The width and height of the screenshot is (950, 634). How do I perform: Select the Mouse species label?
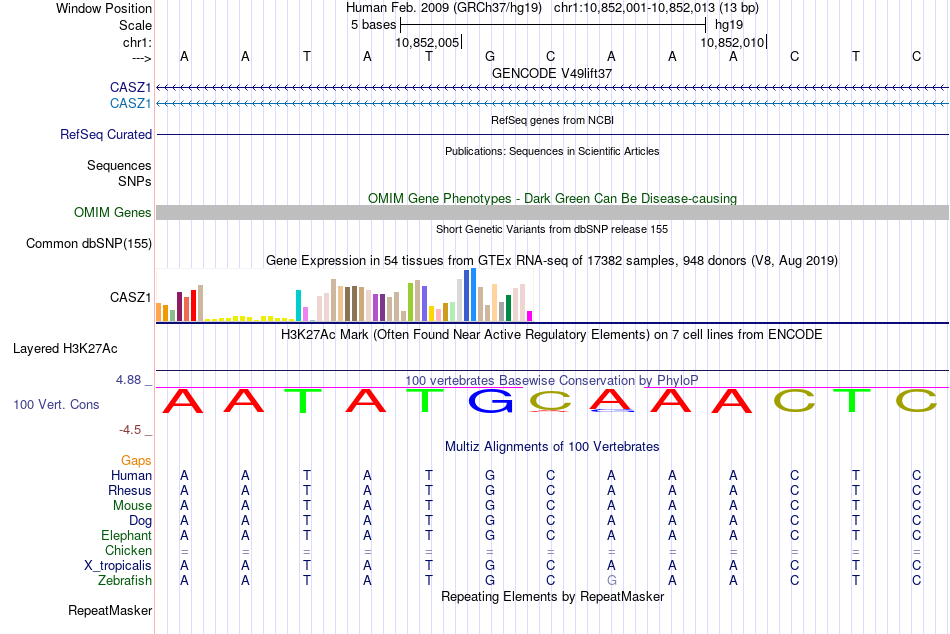[x=132, y=506]
